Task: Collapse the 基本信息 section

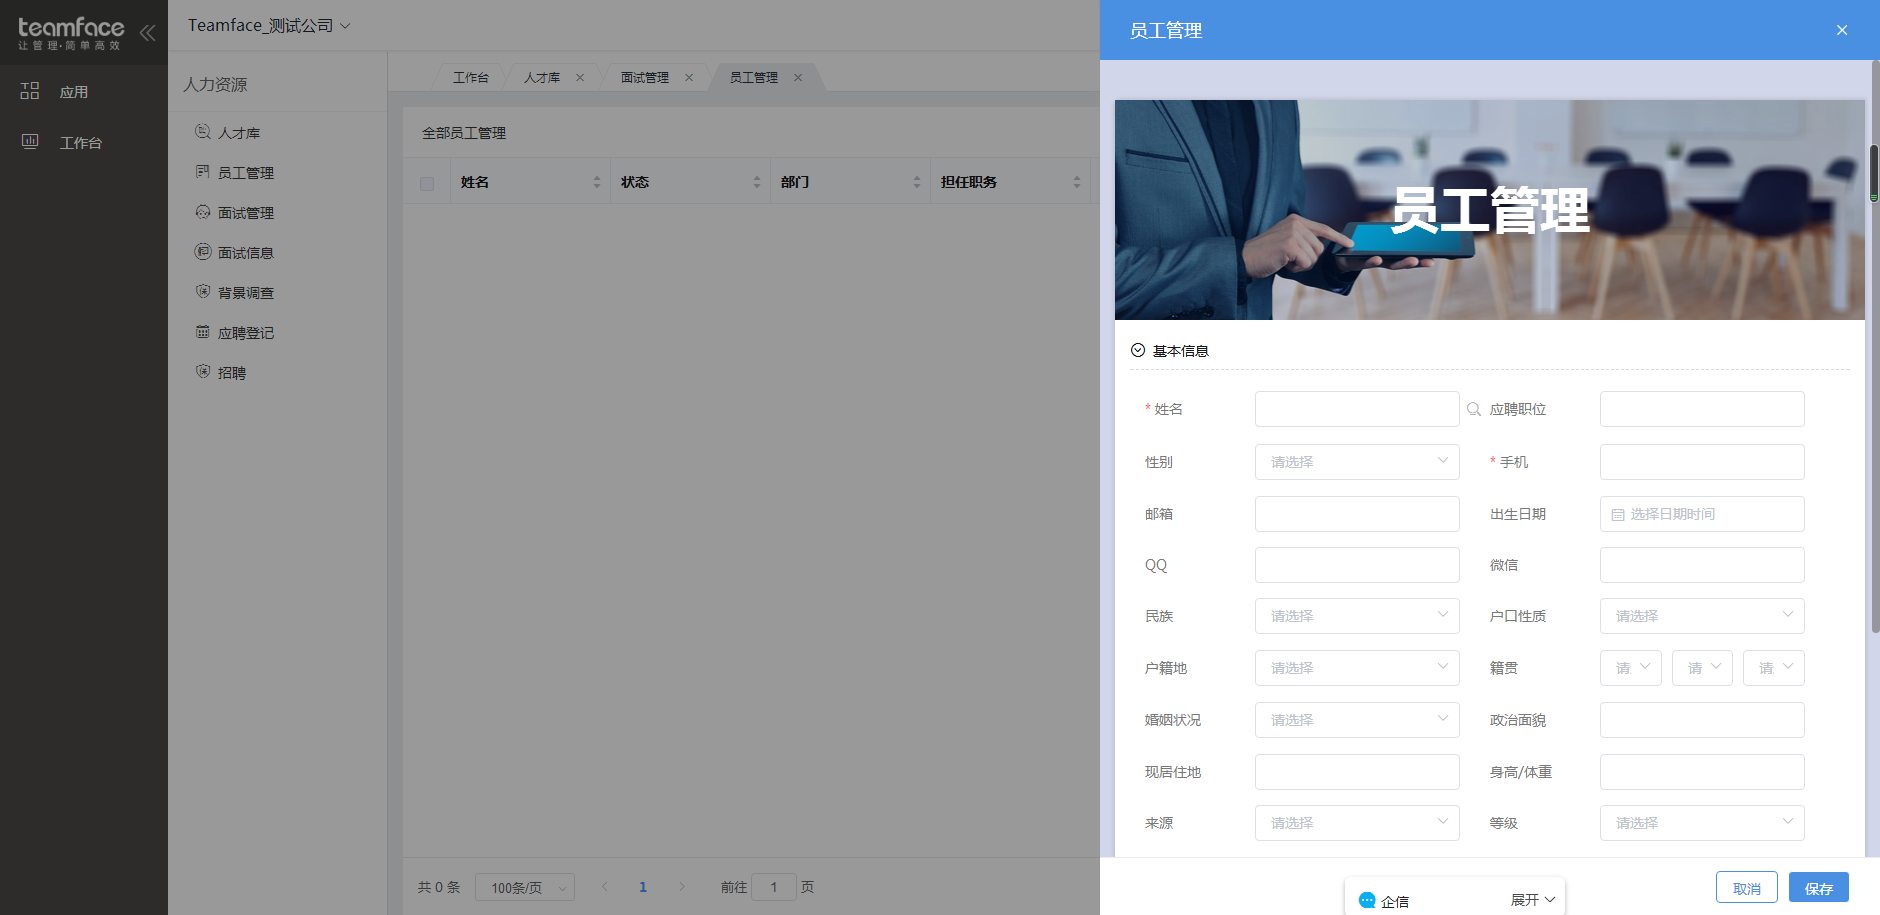Action: (1138, 350)
